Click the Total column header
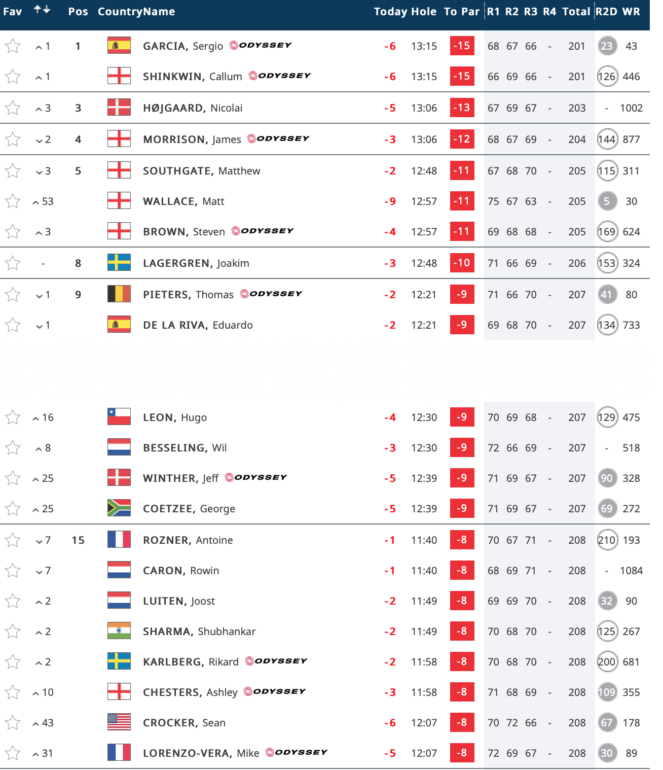This screenshot has height=770, width=663. coord(576,11)
